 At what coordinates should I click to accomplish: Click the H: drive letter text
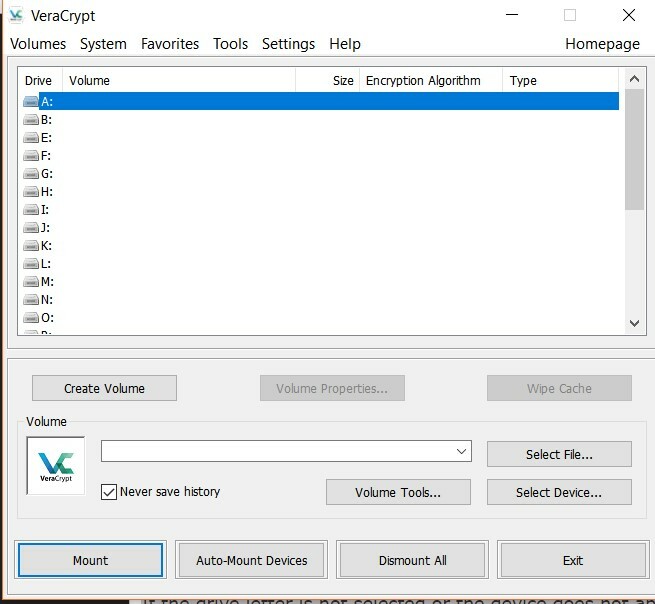(x=47, y=192)
